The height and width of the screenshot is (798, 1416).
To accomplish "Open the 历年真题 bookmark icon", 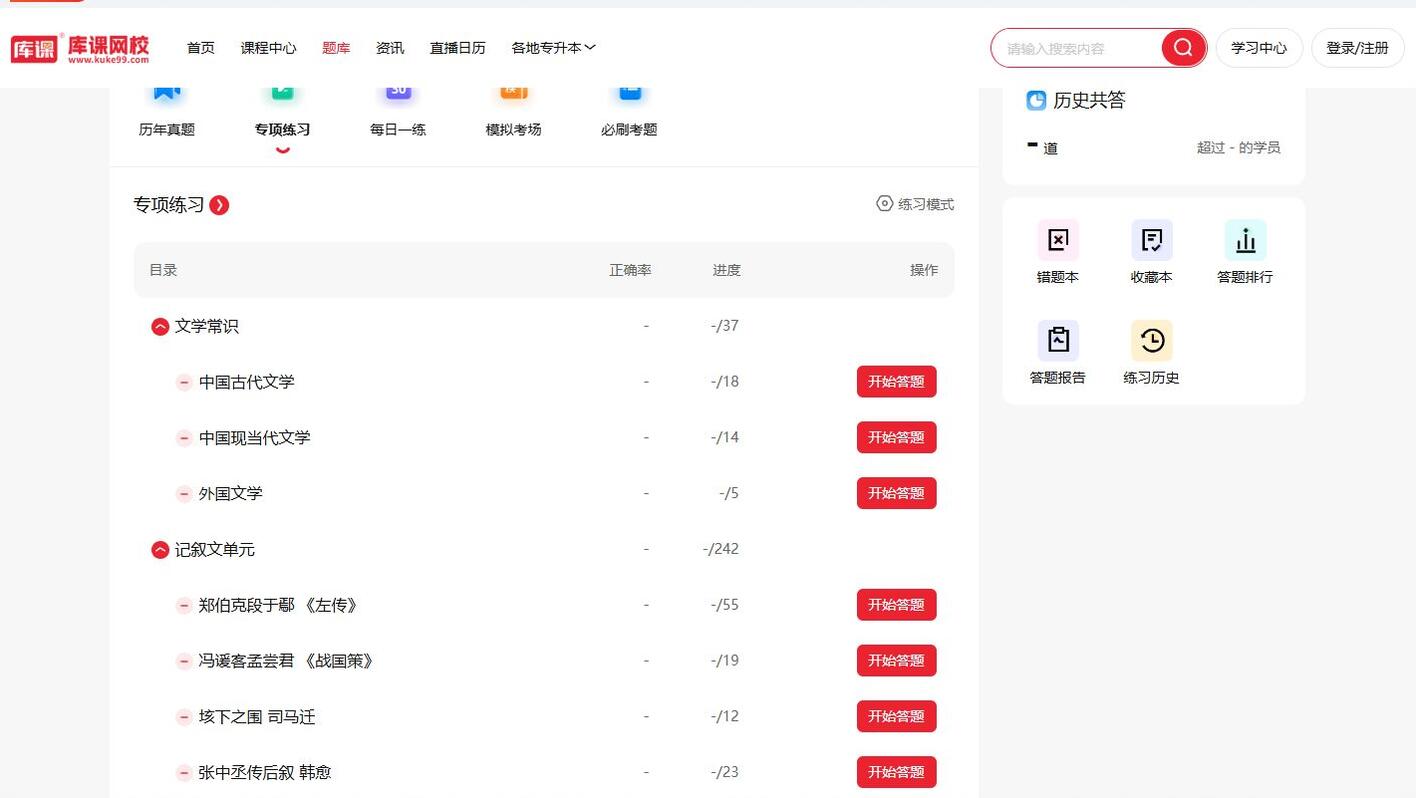I will pos(167,93).
